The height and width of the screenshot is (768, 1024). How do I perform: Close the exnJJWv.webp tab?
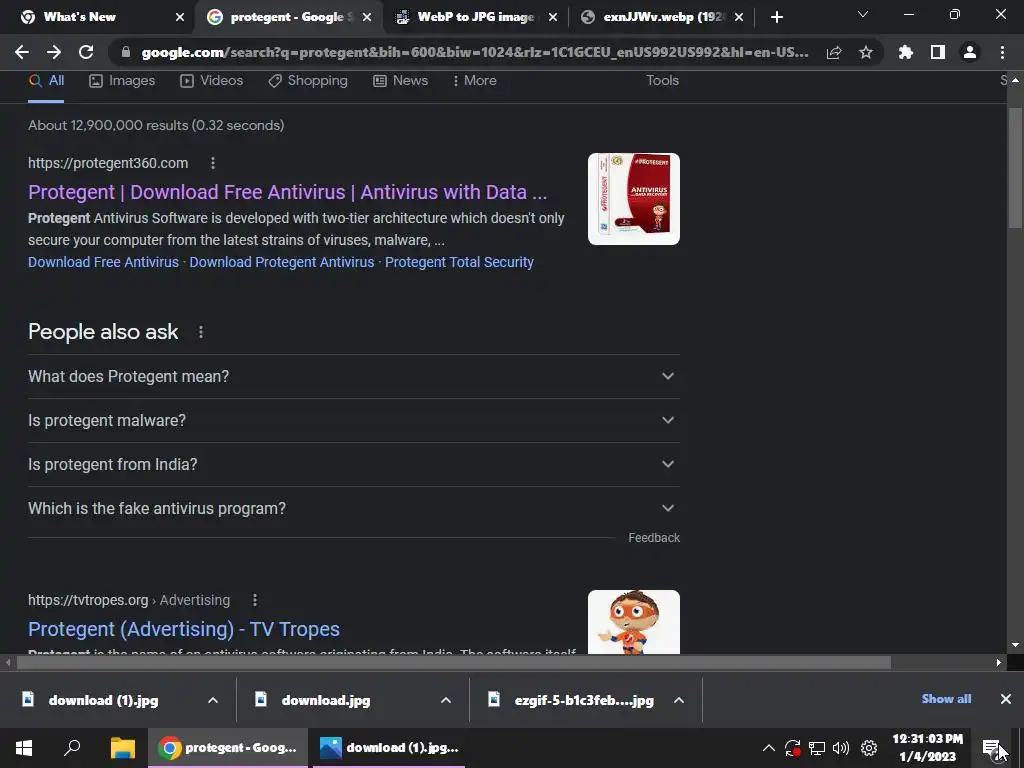coord(739,17)
